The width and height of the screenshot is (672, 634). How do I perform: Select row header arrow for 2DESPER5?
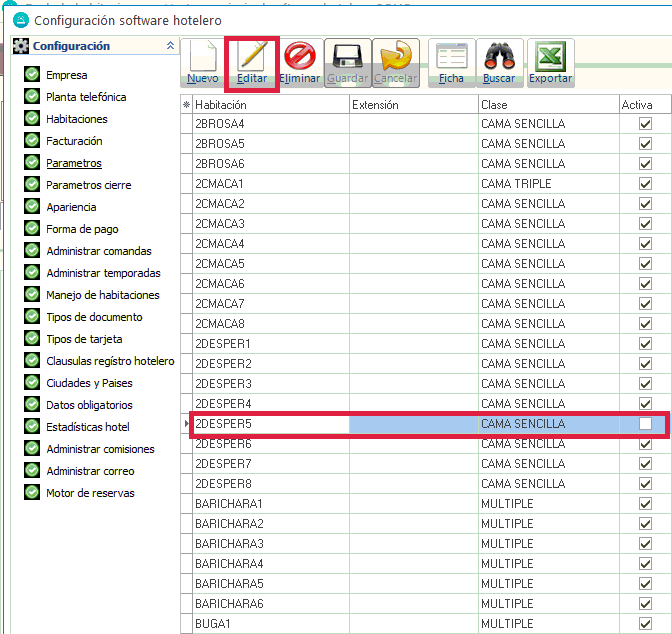point(186,424)
